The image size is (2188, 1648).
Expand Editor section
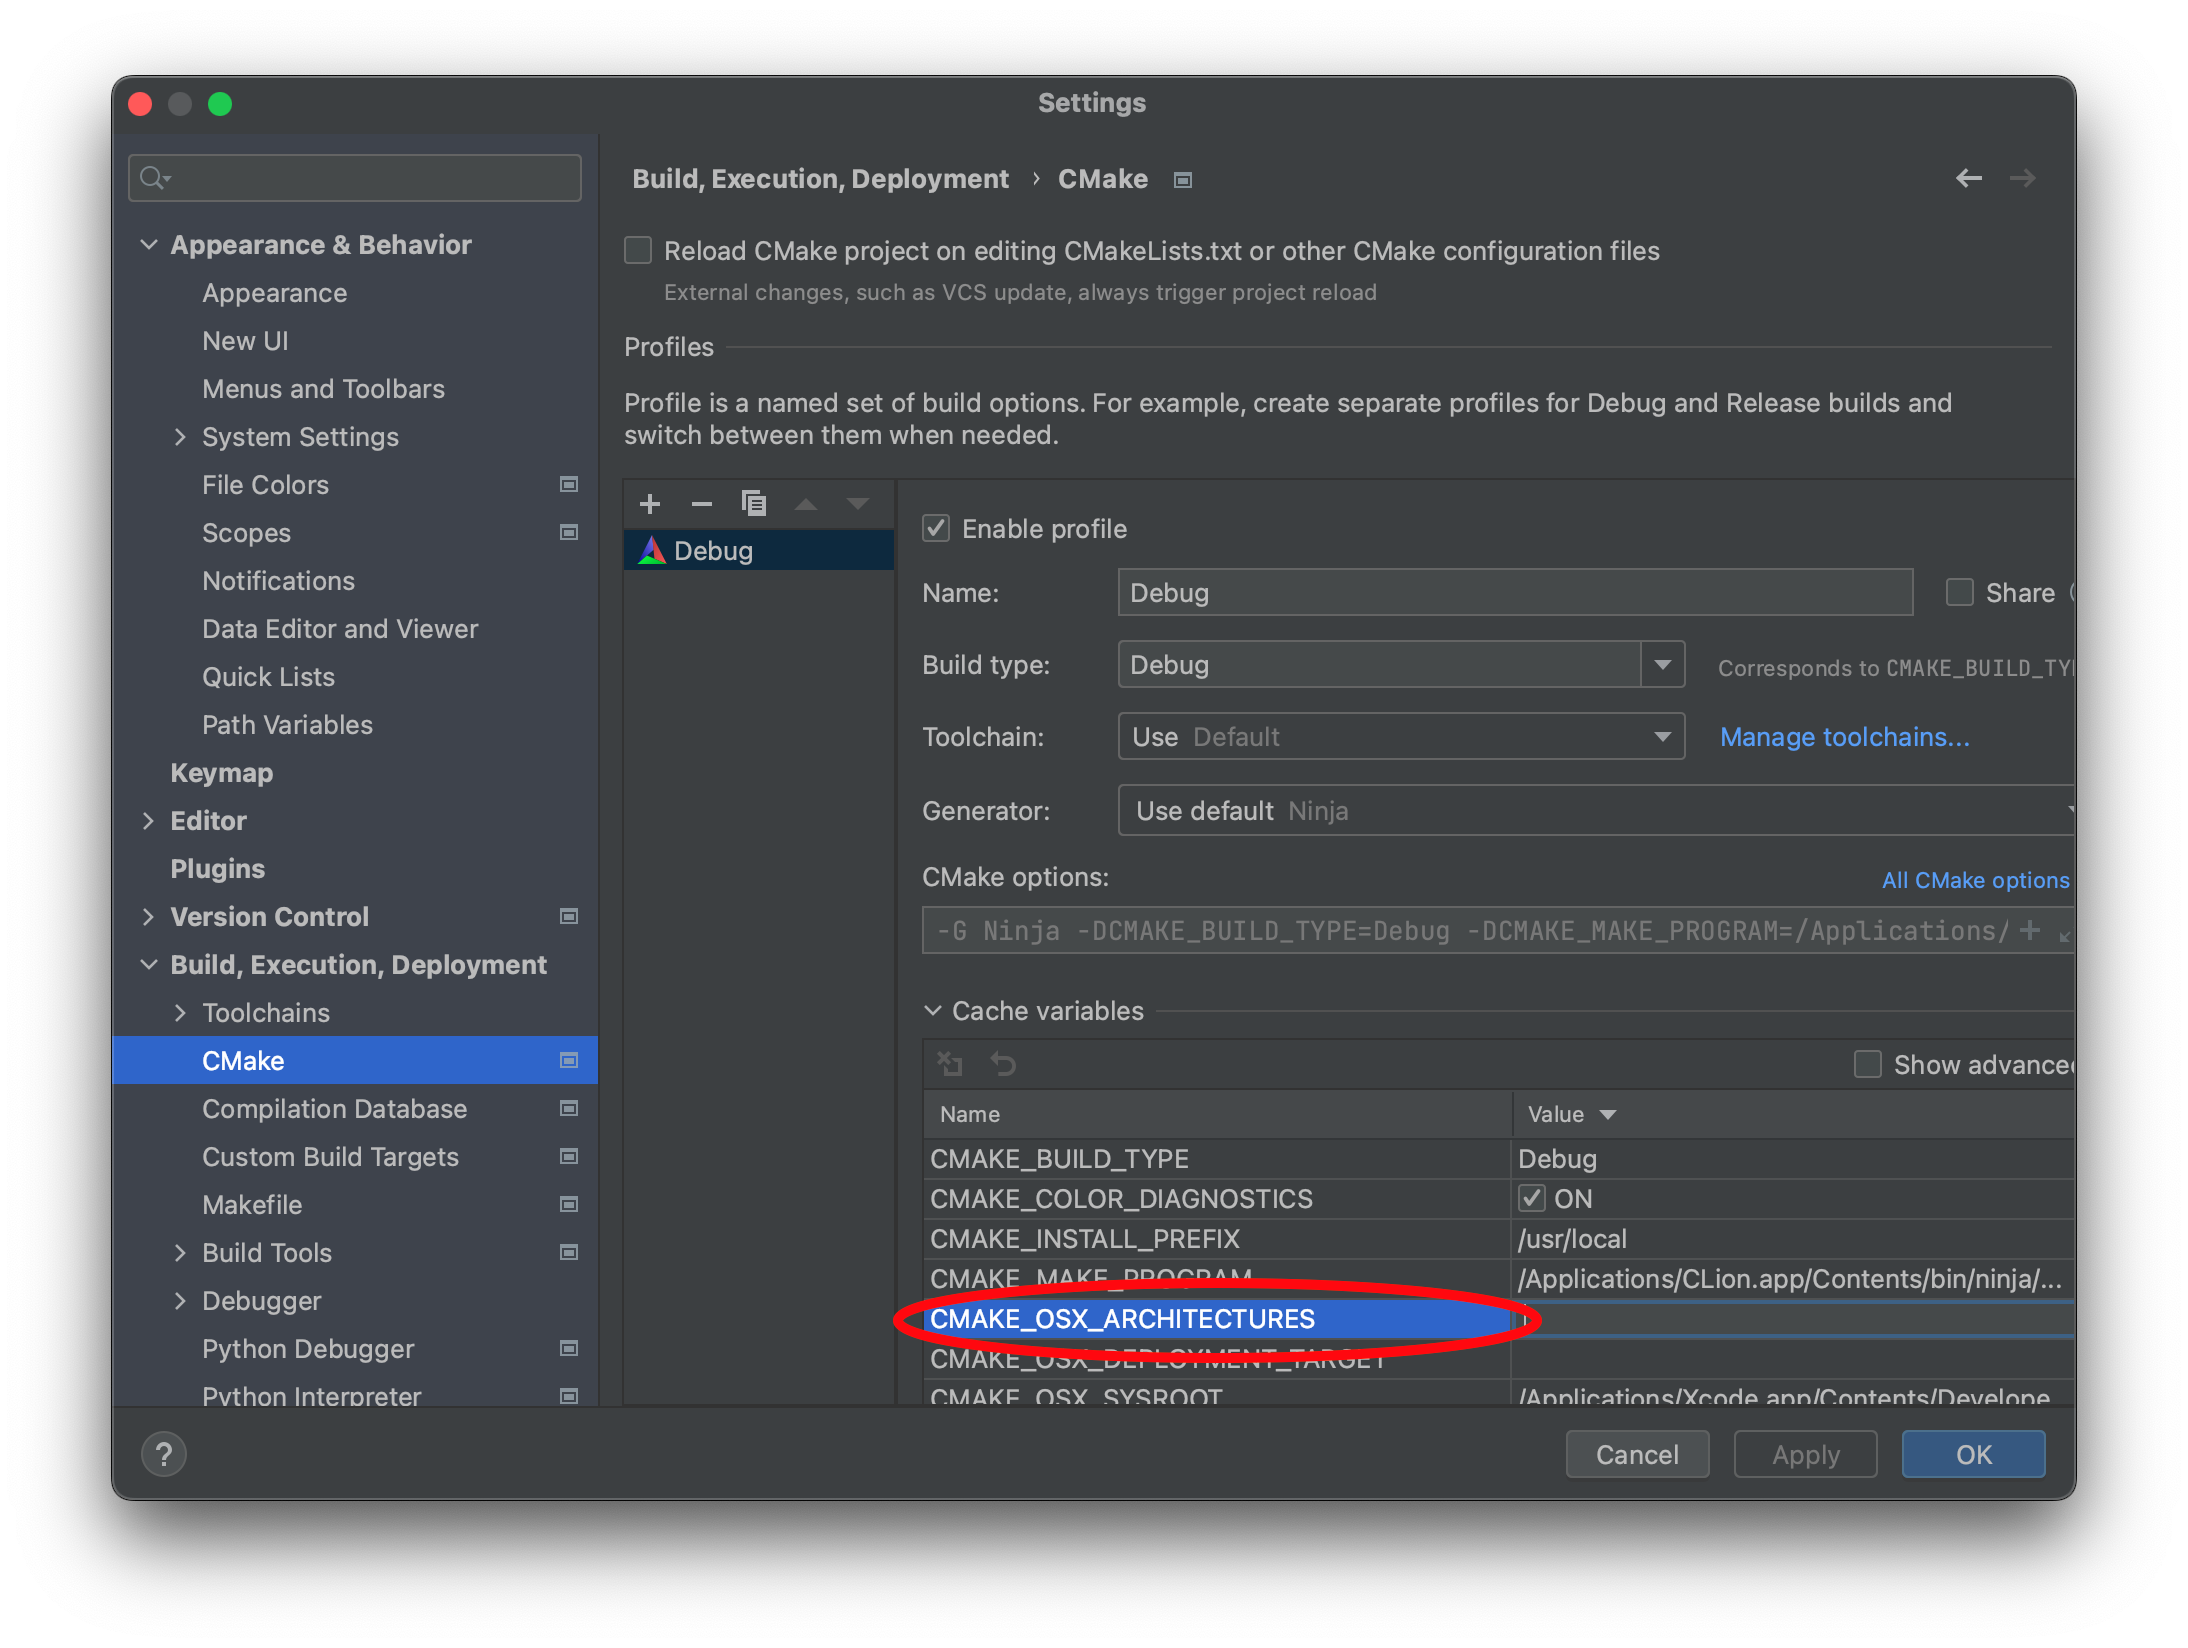(149, 821)
